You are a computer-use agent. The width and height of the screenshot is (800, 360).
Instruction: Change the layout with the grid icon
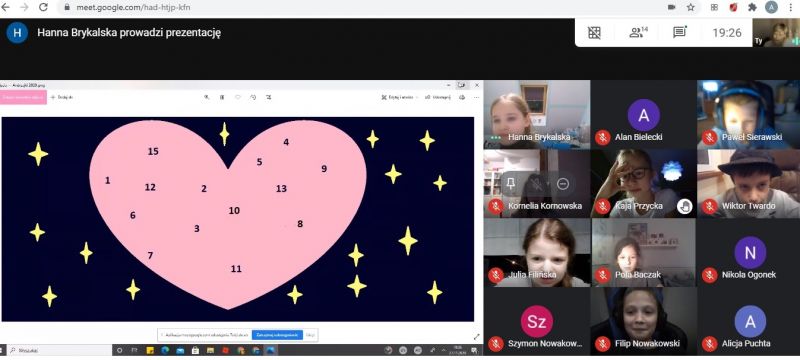point(594,33)
